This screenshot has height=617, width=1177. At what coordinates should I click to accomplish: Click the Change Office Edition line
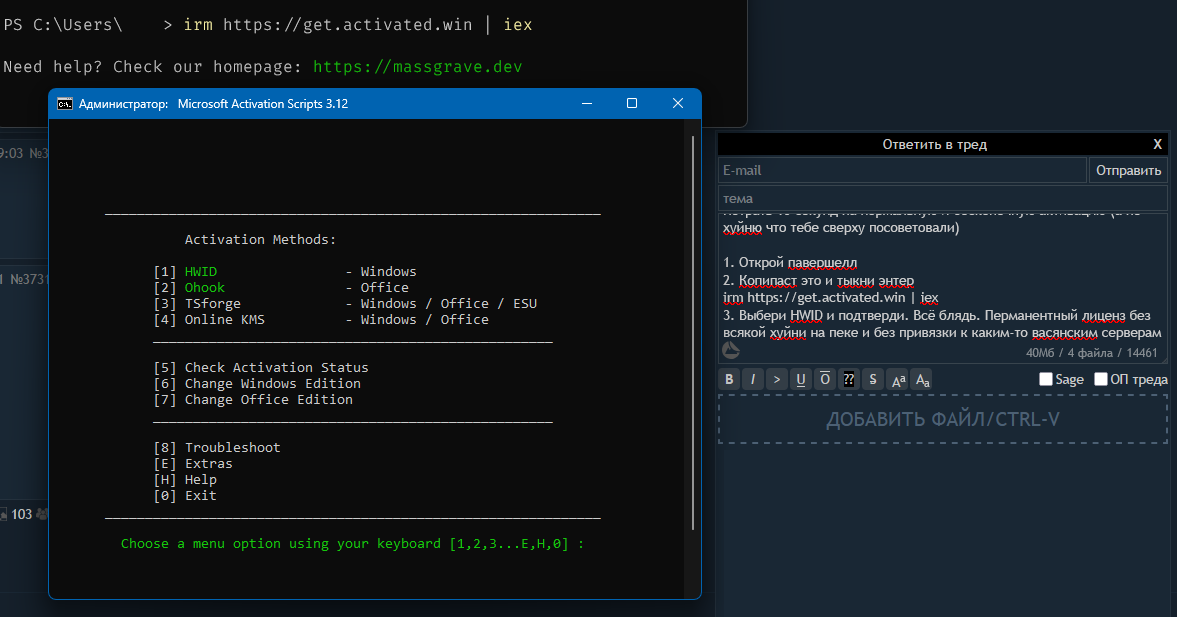click(253, 399)
